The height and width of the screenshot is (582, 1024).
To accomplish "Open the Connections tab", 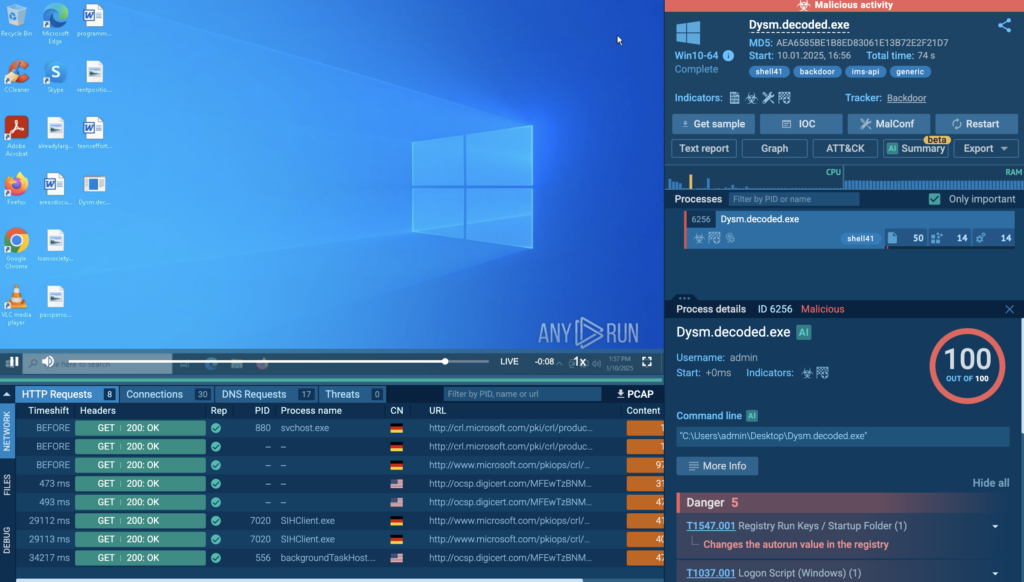I will pos(155,394).
